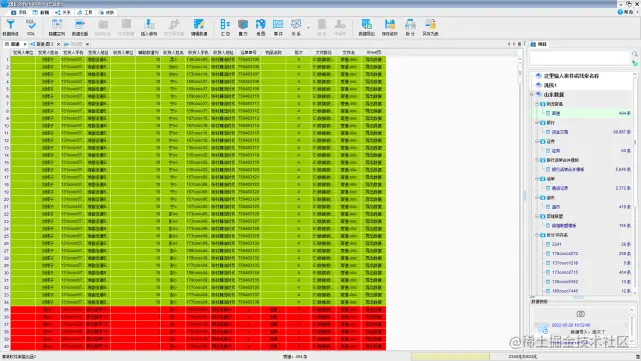Click the data export icon
641x361 pixels.
click(x=367, y=27)
